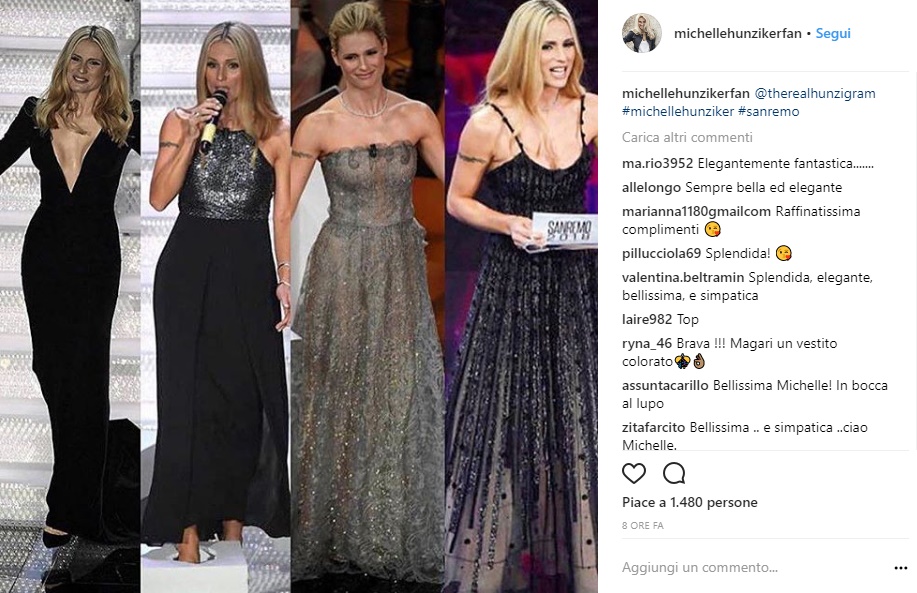Open the #michellehunziker hashtag

click(678, 111)
